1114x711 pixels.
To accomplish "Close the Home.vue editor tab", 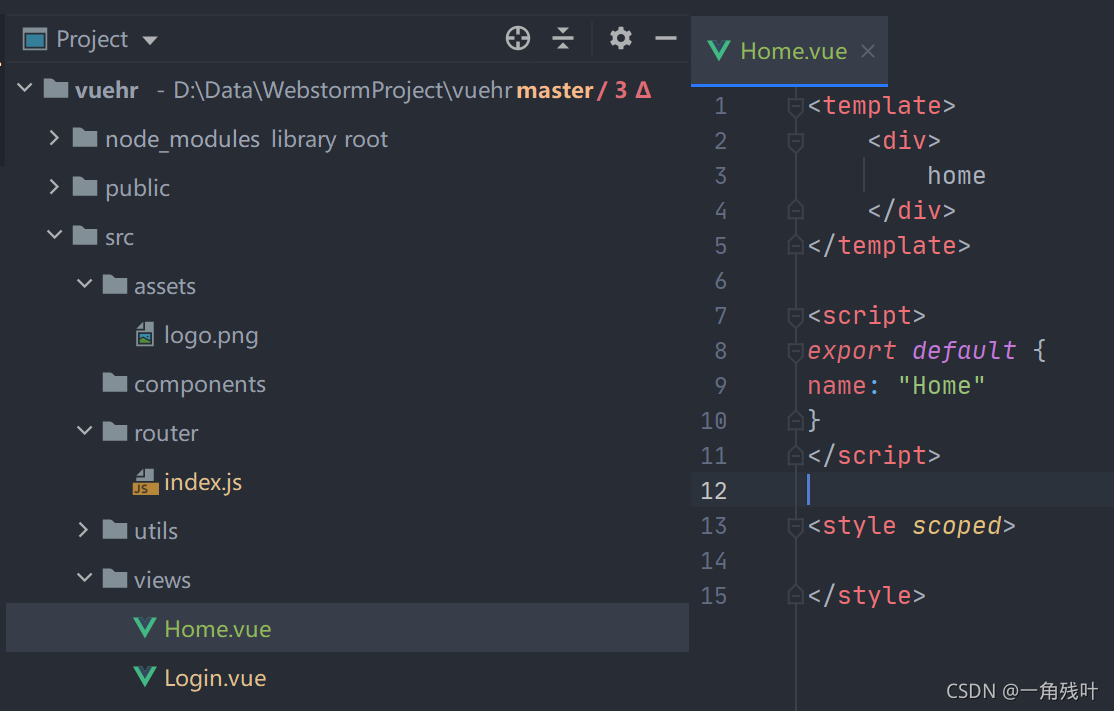I will tap(867, 51).
